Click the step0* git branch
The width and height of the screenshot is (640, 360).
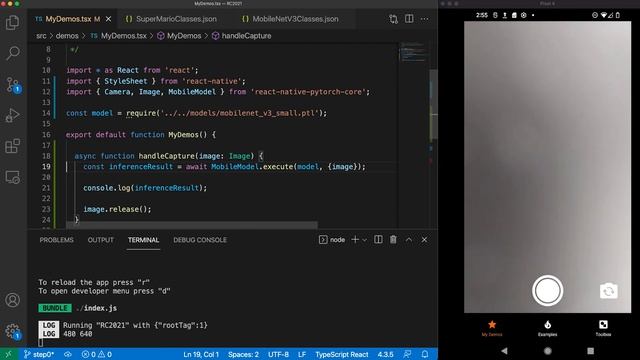coord(39,354)
